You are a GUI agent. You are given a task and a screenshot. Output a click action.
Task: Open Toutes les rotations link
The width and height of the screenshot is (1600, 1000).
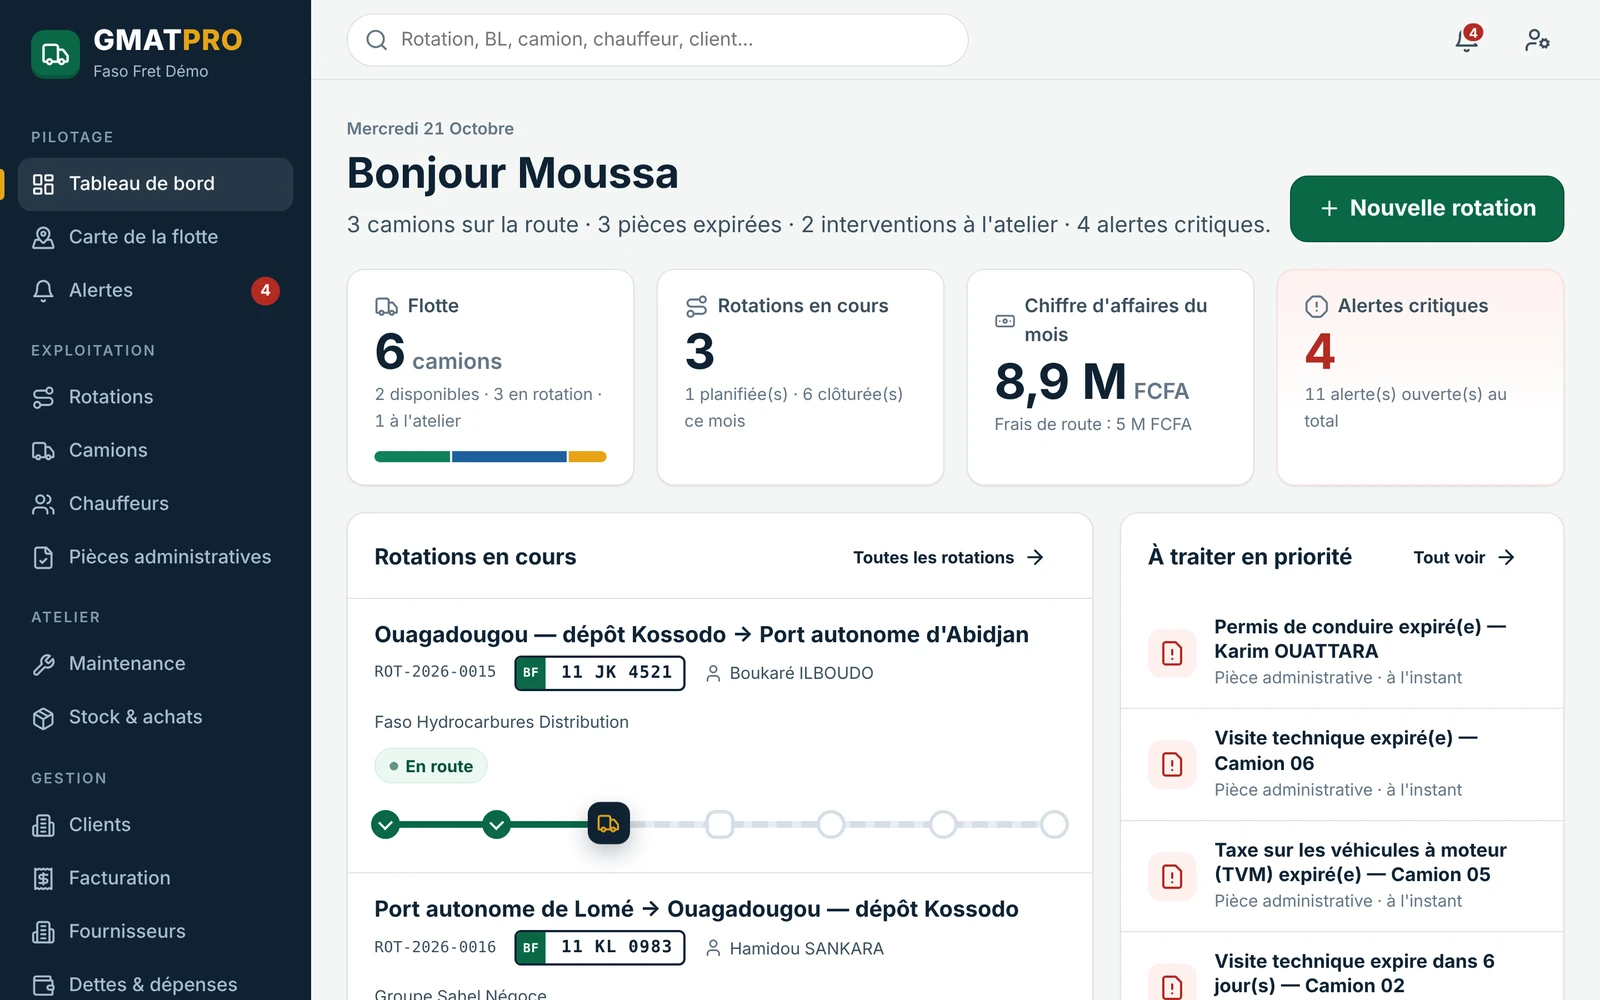[948, 557]
